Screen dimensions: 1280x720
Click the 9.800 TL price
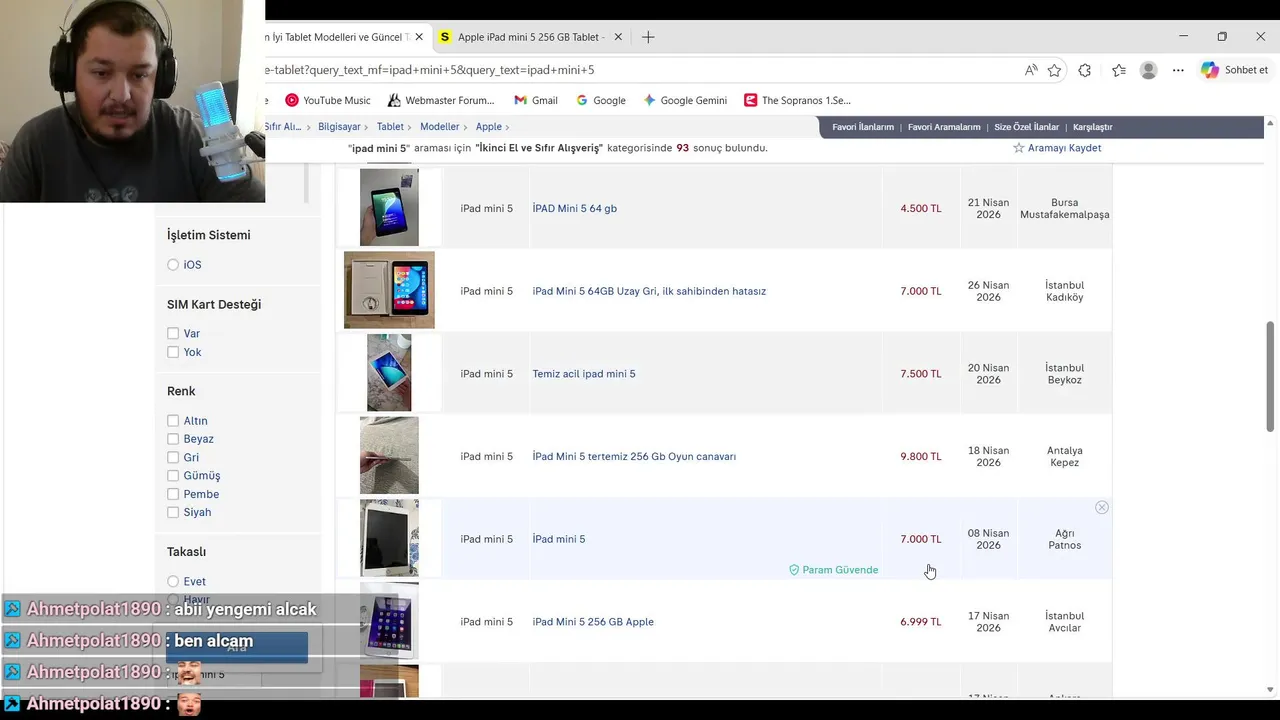pos(920,456)
